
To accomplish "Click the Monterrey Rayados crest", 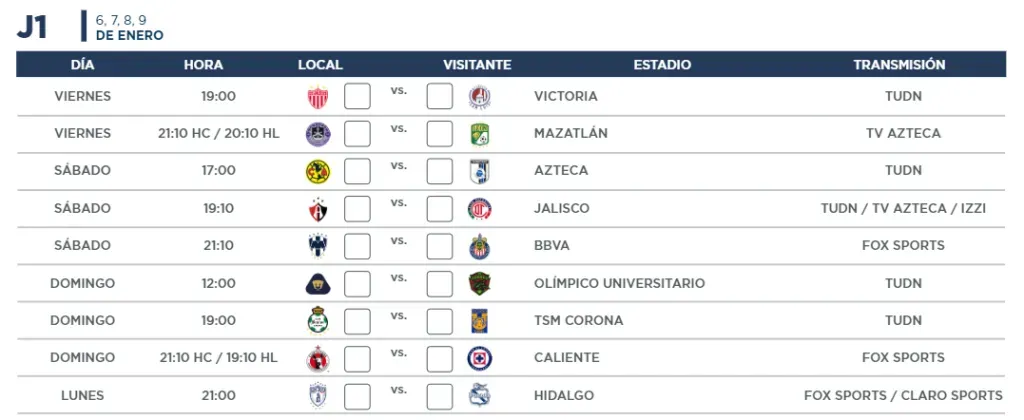I will pyautogui.click(x=318, y=246).
